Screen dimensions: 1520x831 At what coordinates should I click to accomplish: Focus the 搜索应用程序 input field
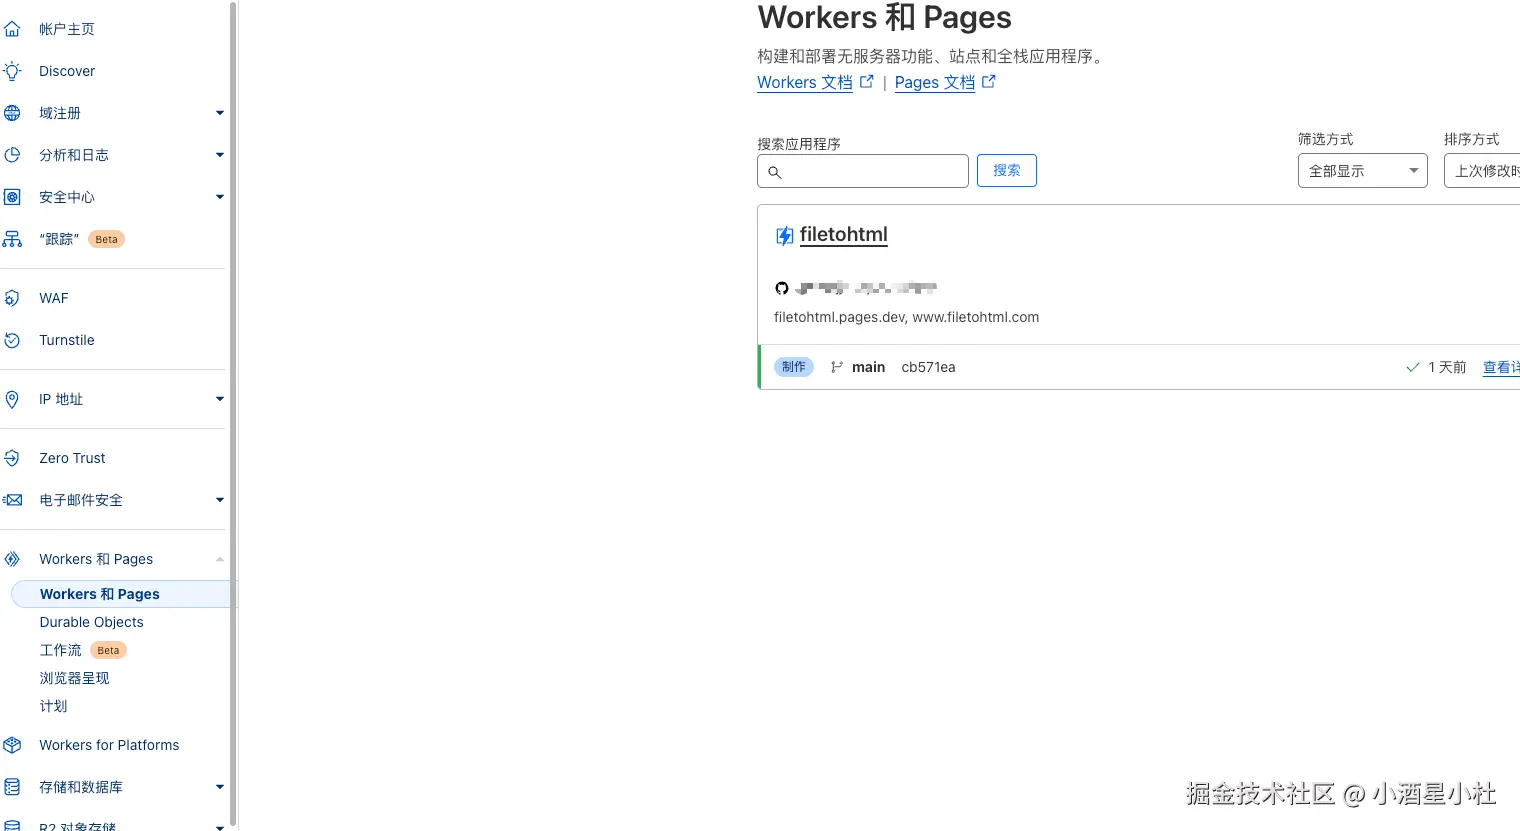(863, 171)
